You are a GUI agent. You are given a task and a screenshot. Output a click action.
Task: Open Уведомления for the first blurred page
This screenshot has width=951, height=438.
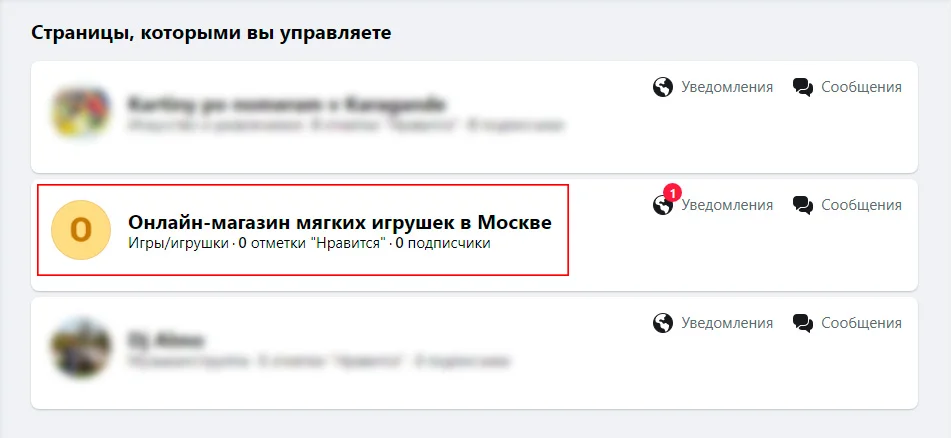tap(727, 87)
